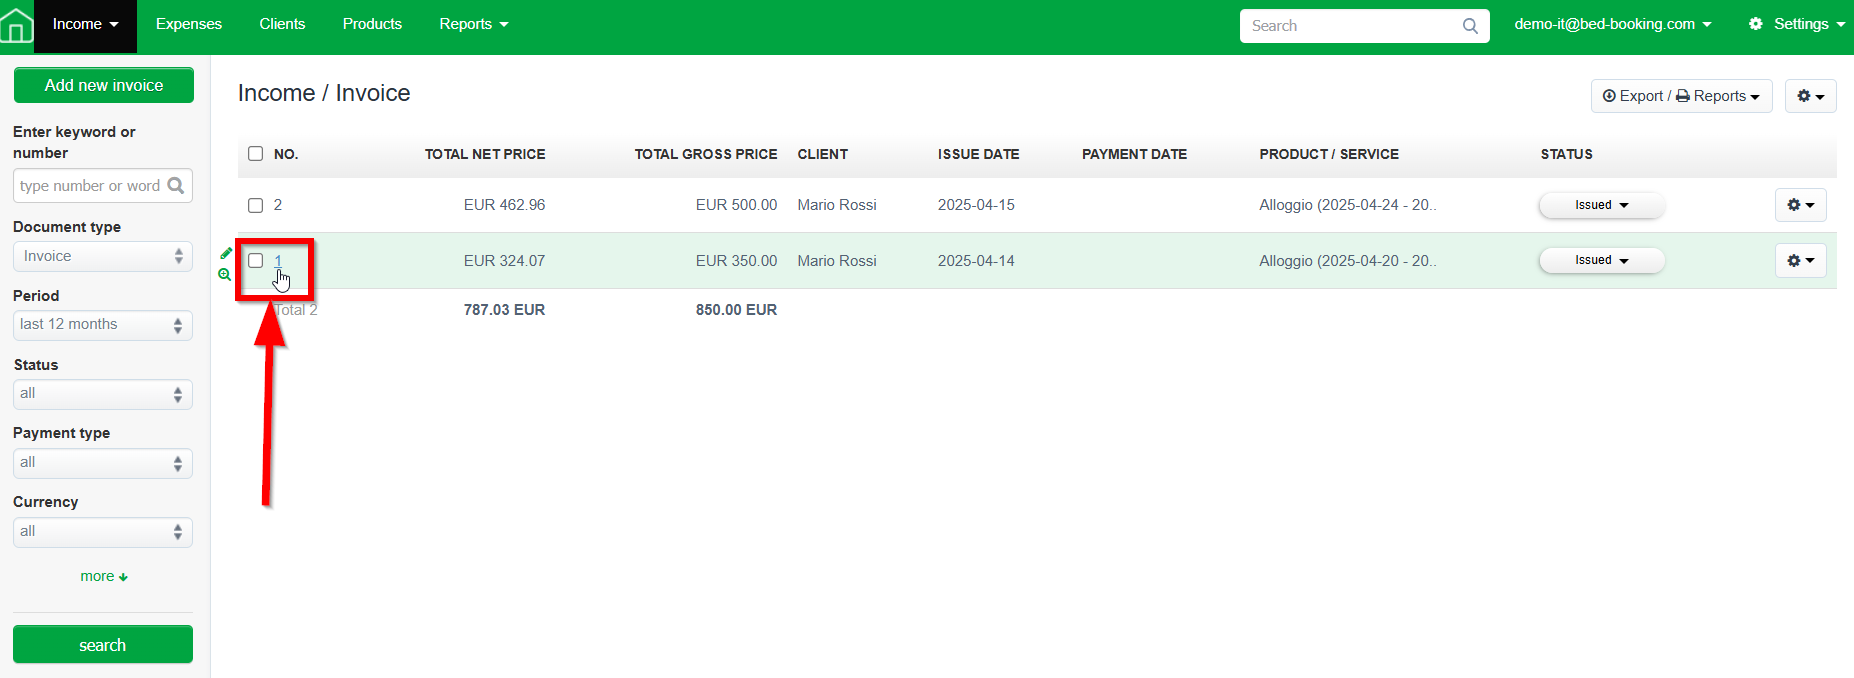1854x678 pixels.
Task: Click issue date 2025-04-14
Action: (976, 261)
